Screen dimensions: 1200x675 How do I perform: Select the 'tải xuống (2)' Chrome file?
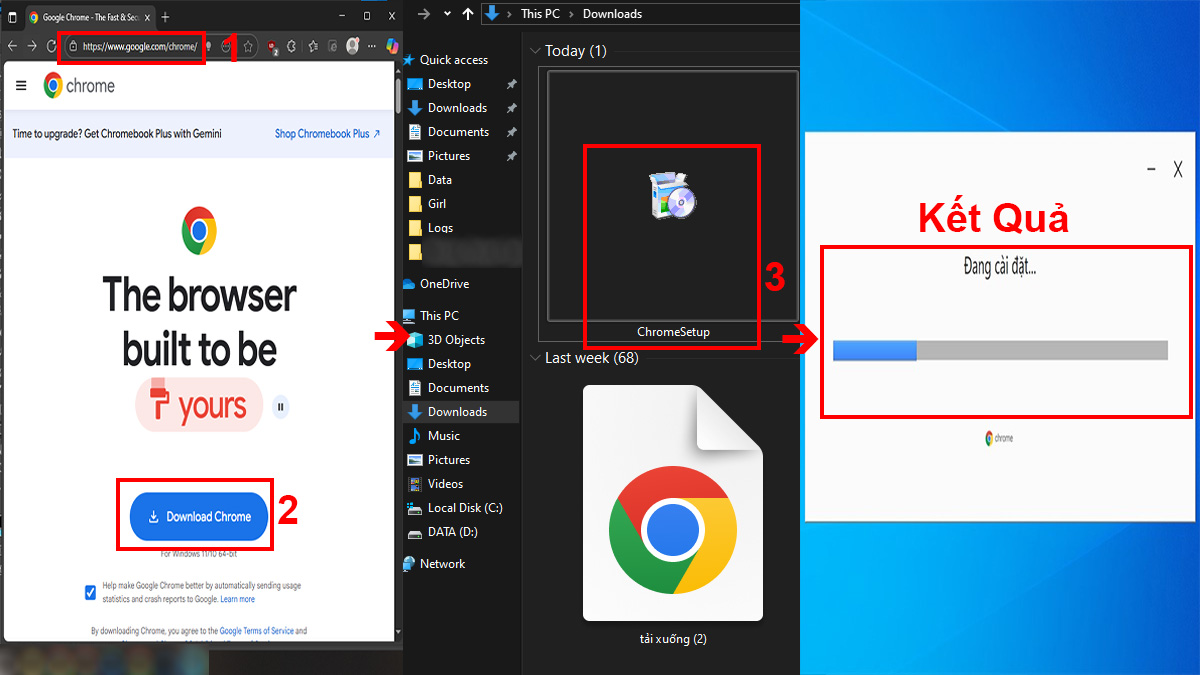click(672, 518)
